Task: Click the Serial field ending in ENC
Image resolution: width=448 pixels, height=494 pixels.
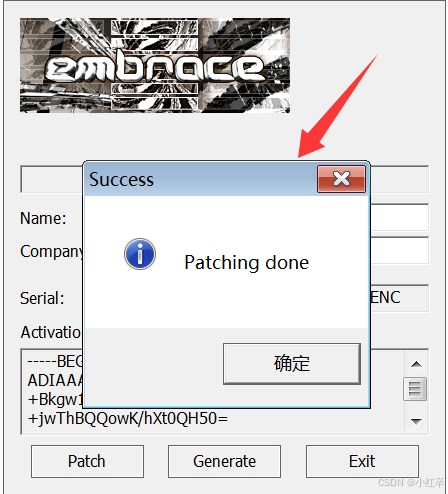Action: coord(399,298)
